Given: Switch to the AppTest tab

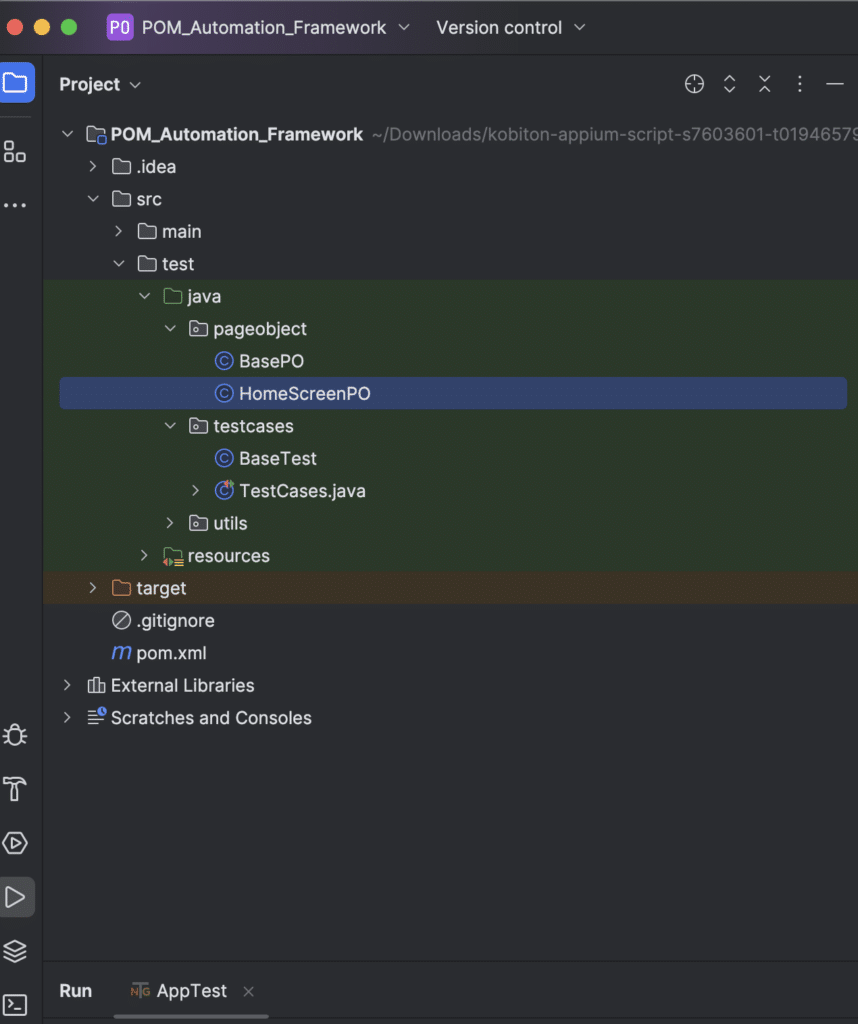Looking at the screenshot, I should 190,990.
